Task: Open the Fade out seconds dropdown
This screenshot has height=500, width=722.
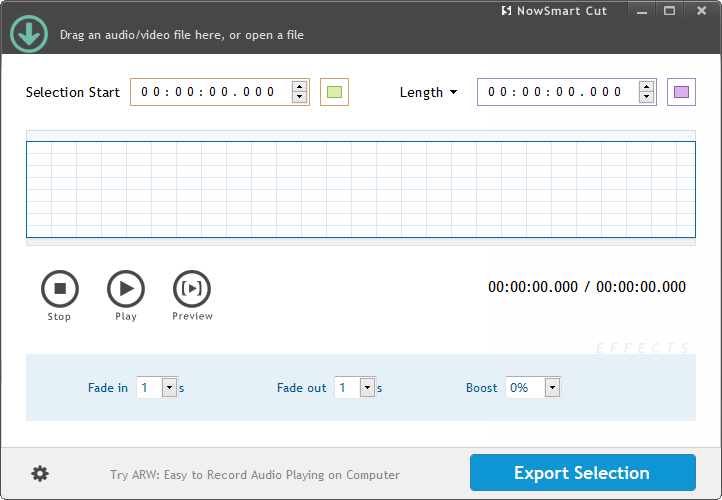Action: coord(367,388)
